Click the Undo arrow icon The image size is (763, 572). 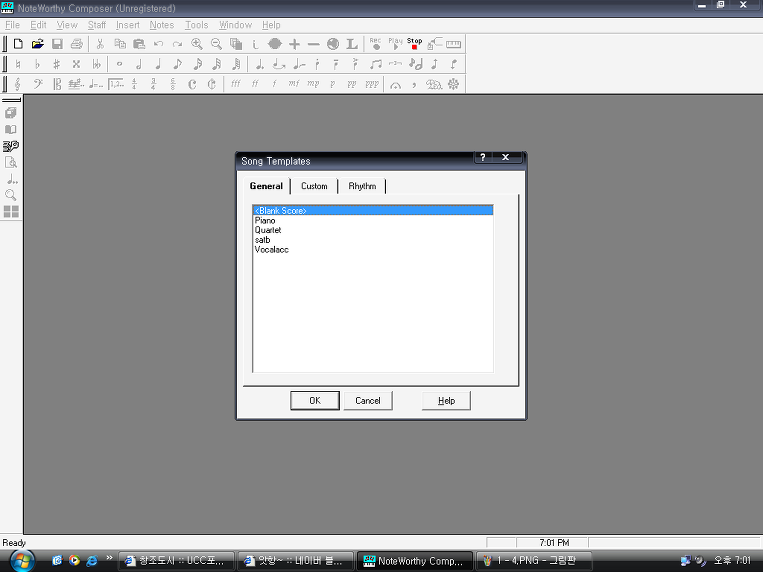pyautogui.click(x=158, y=44)
